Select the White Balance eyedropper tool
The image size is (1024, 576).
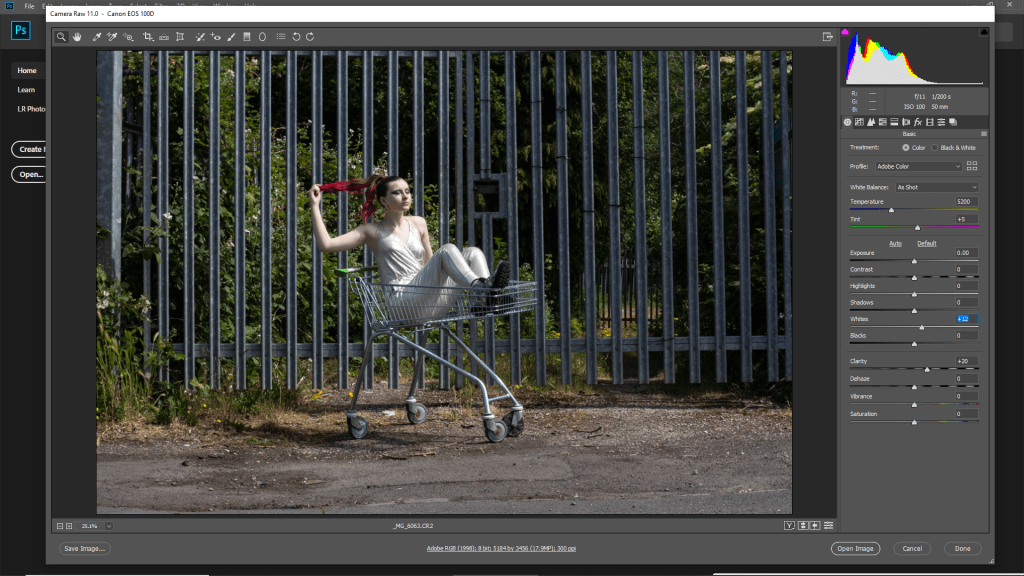(97, 37)
